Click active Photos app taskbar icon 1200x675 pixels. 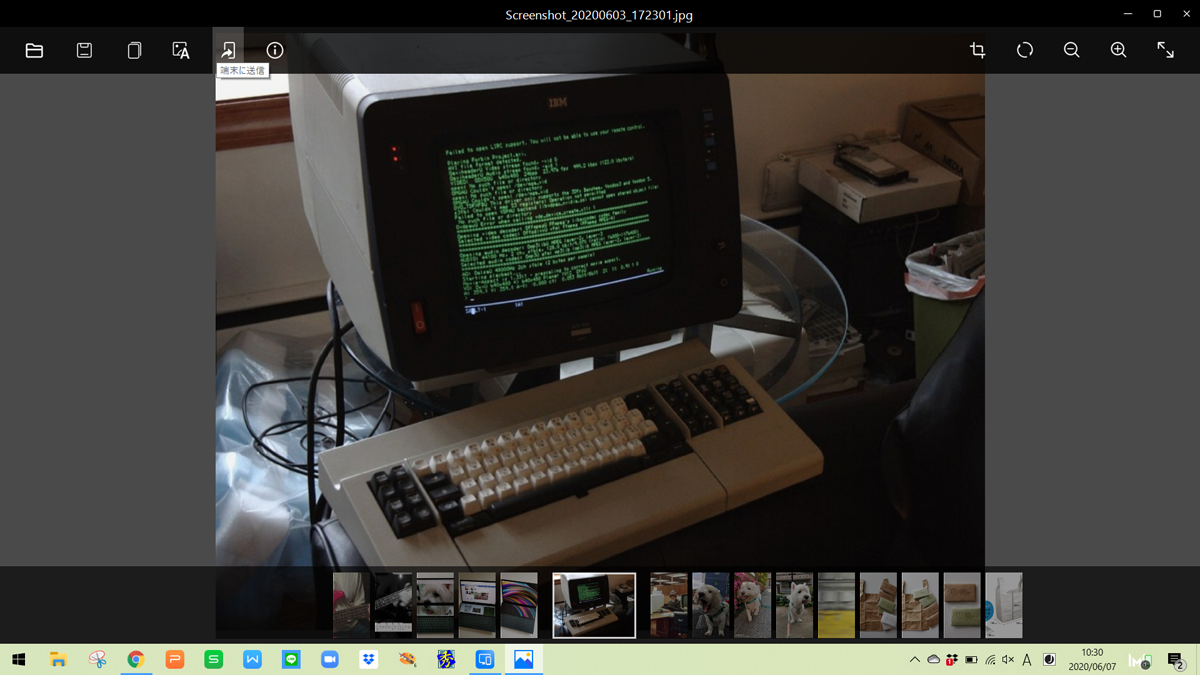coord(524,659)
